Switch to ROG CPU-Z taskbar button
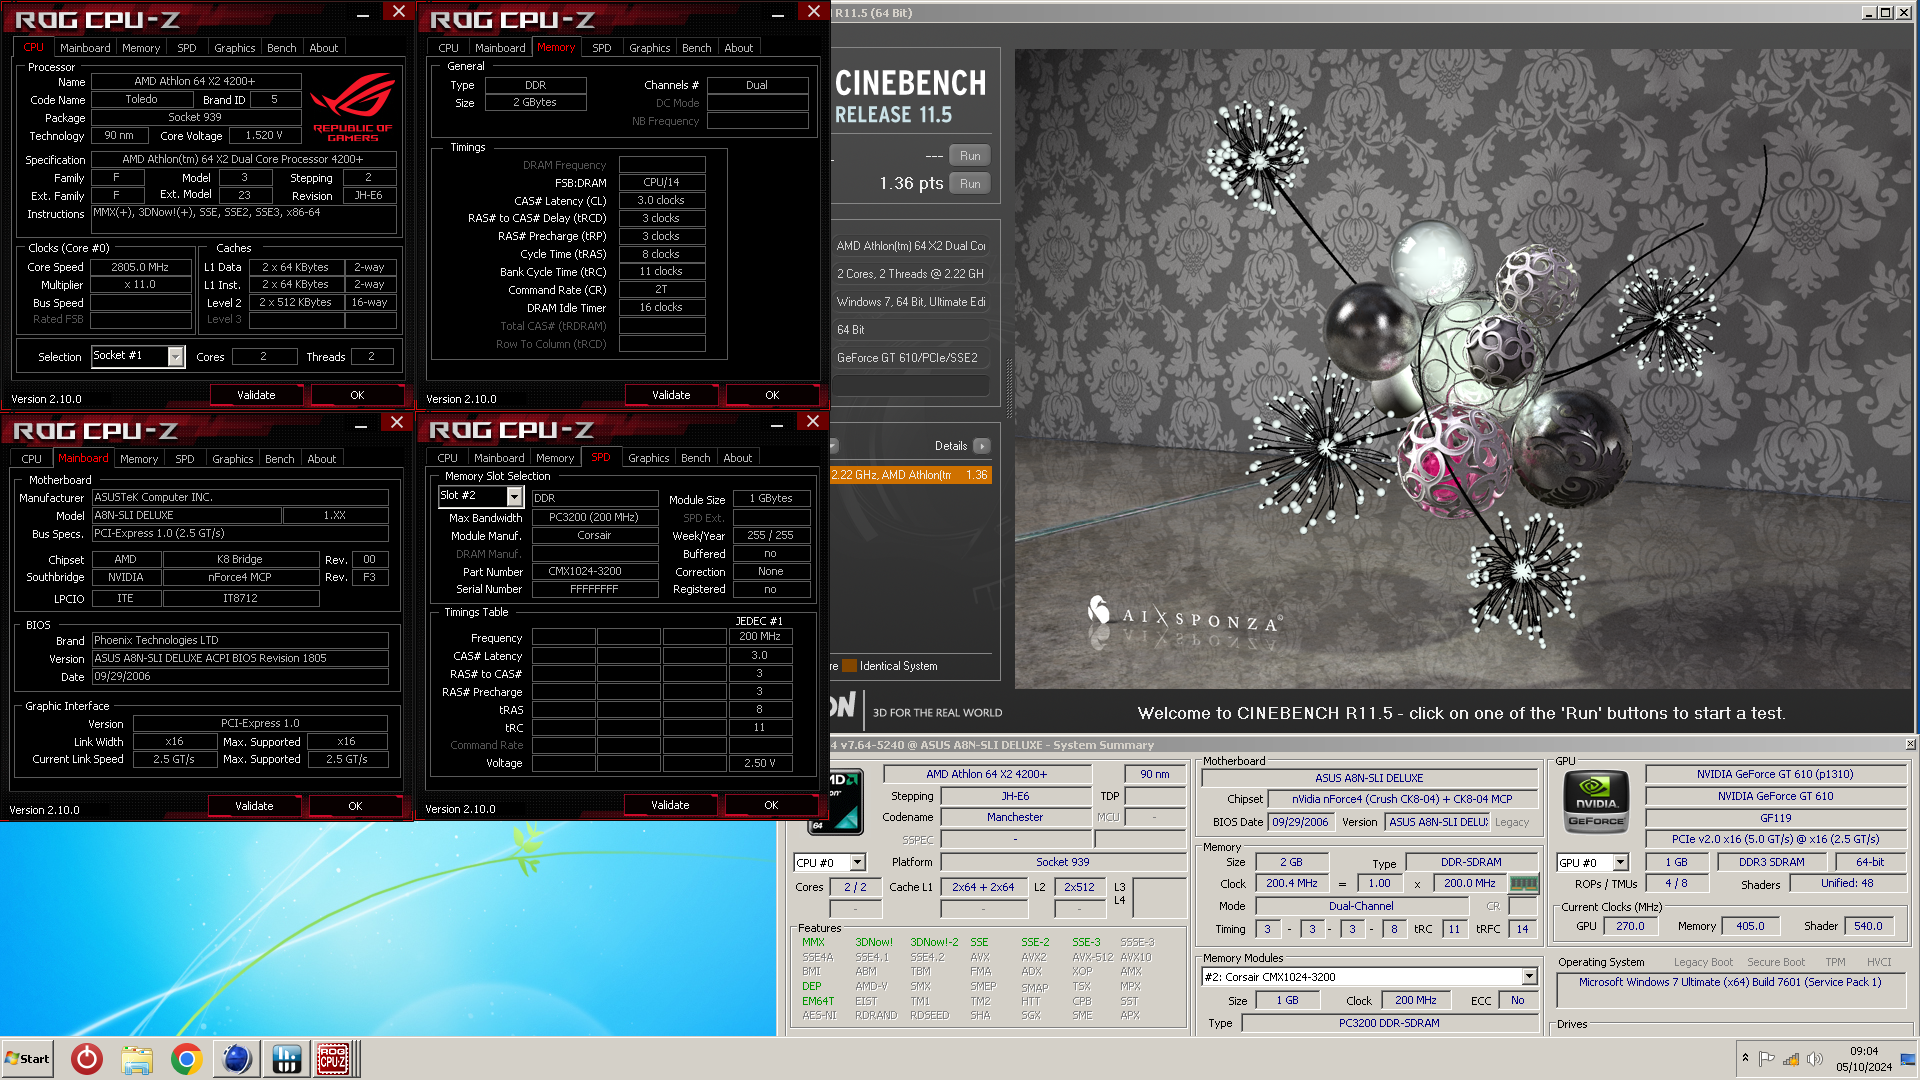 coord(333,1058)
